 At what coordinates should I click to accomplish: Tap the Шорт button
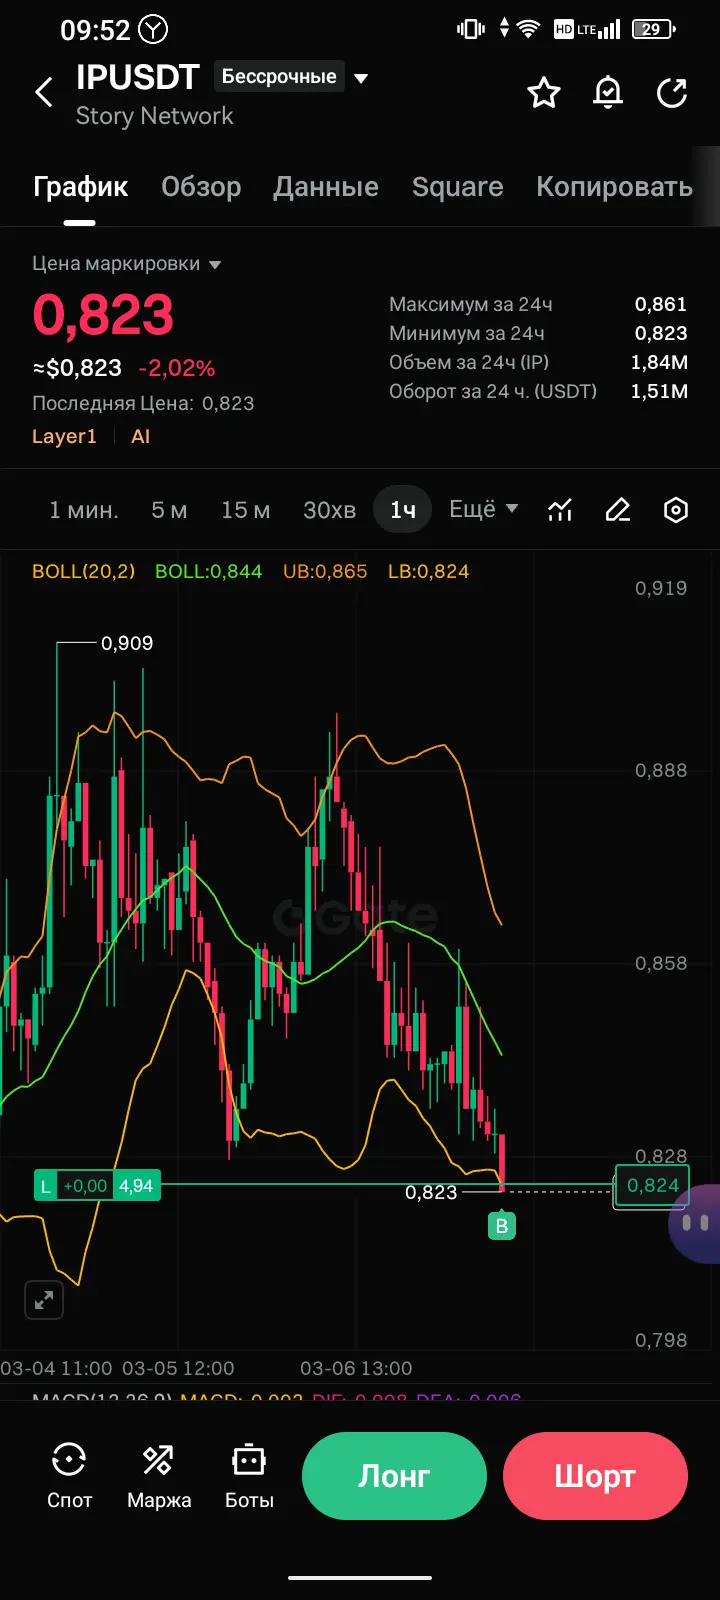tap(595, 1476)
